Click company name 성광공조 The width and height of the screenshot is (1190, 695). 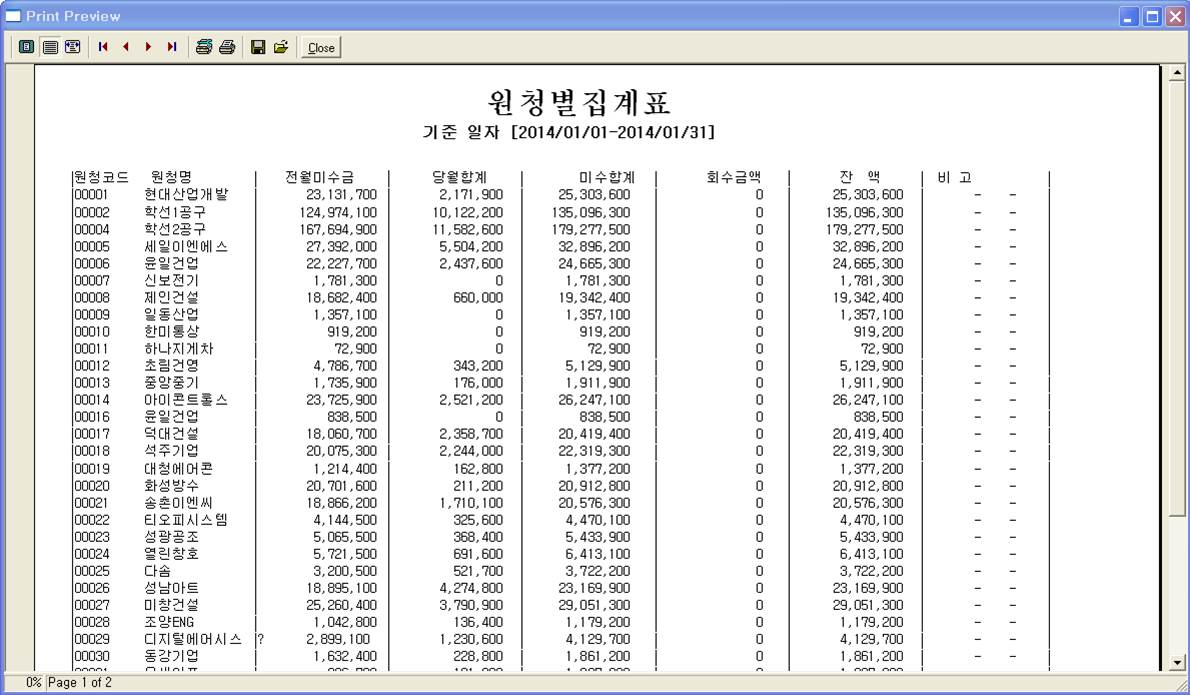172,537
